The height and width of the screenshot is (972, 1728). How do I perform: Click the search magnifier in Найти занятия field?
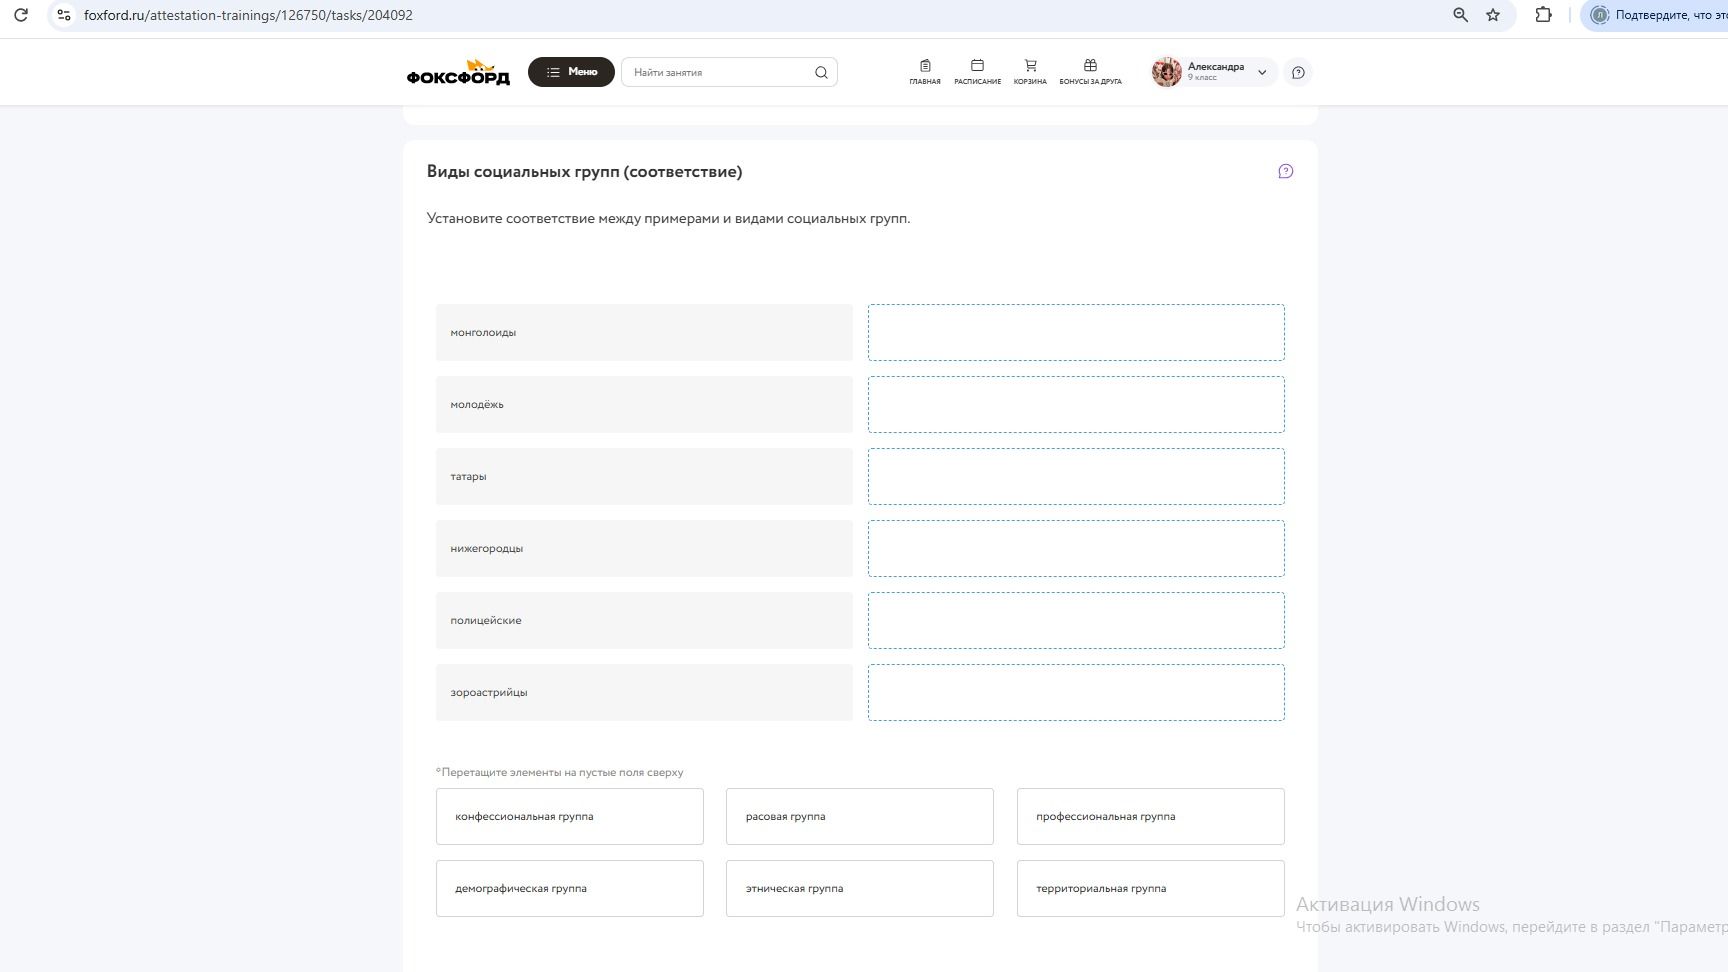(821, 72)
